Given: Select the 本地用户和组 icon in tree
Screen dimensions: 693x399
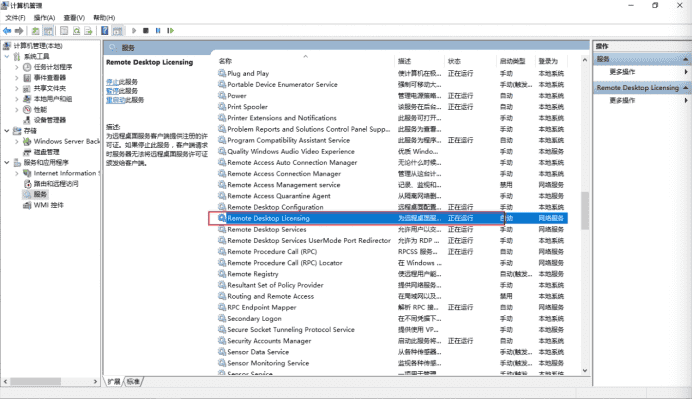Looking at the screenshot, I should [27, 99].
